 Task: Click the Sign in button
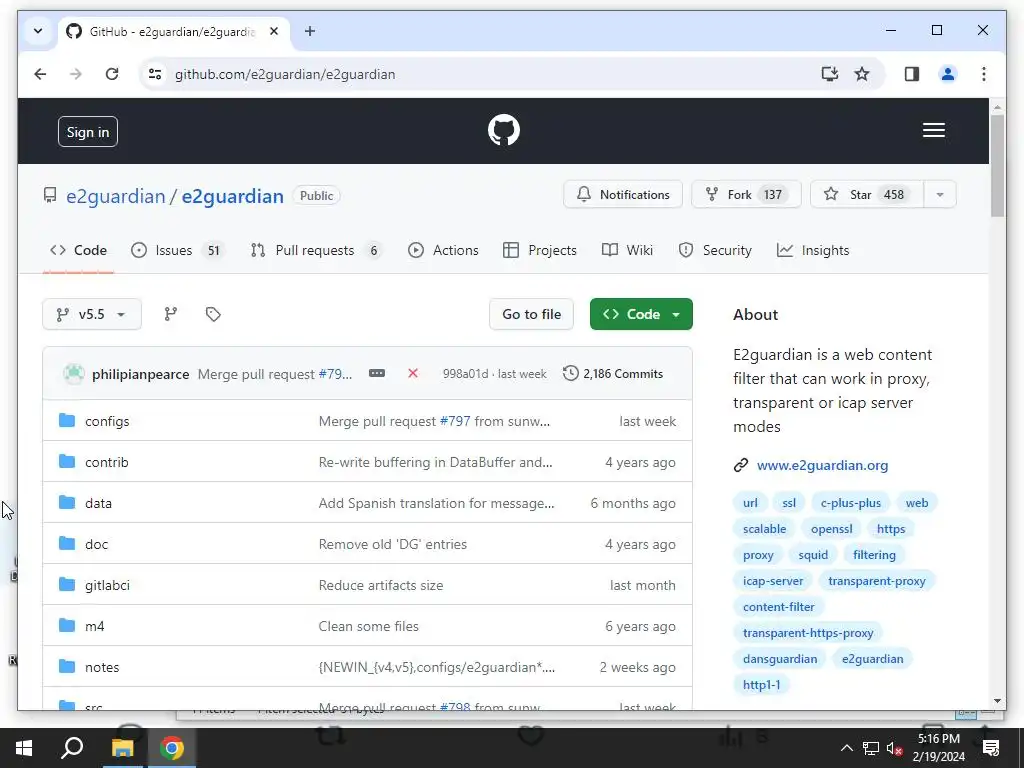[88, 132]
